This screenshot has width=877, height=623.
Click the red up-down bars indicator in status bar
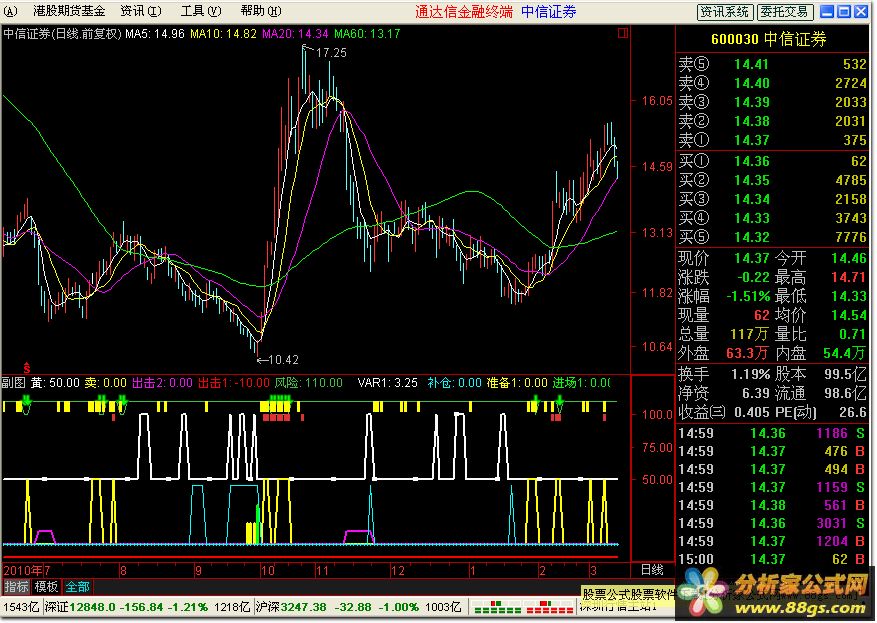coord(548,607)
